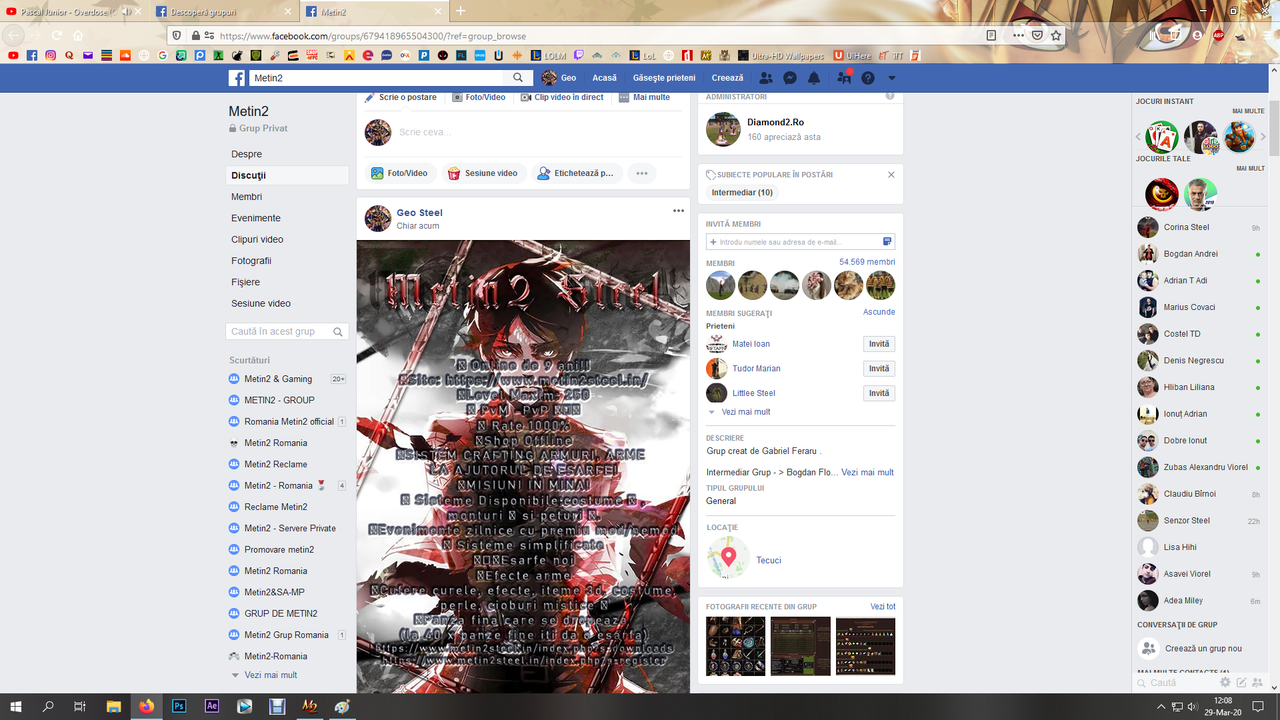Open Clipuri video section
1280x720 pixels.
(x=257, y=239)
